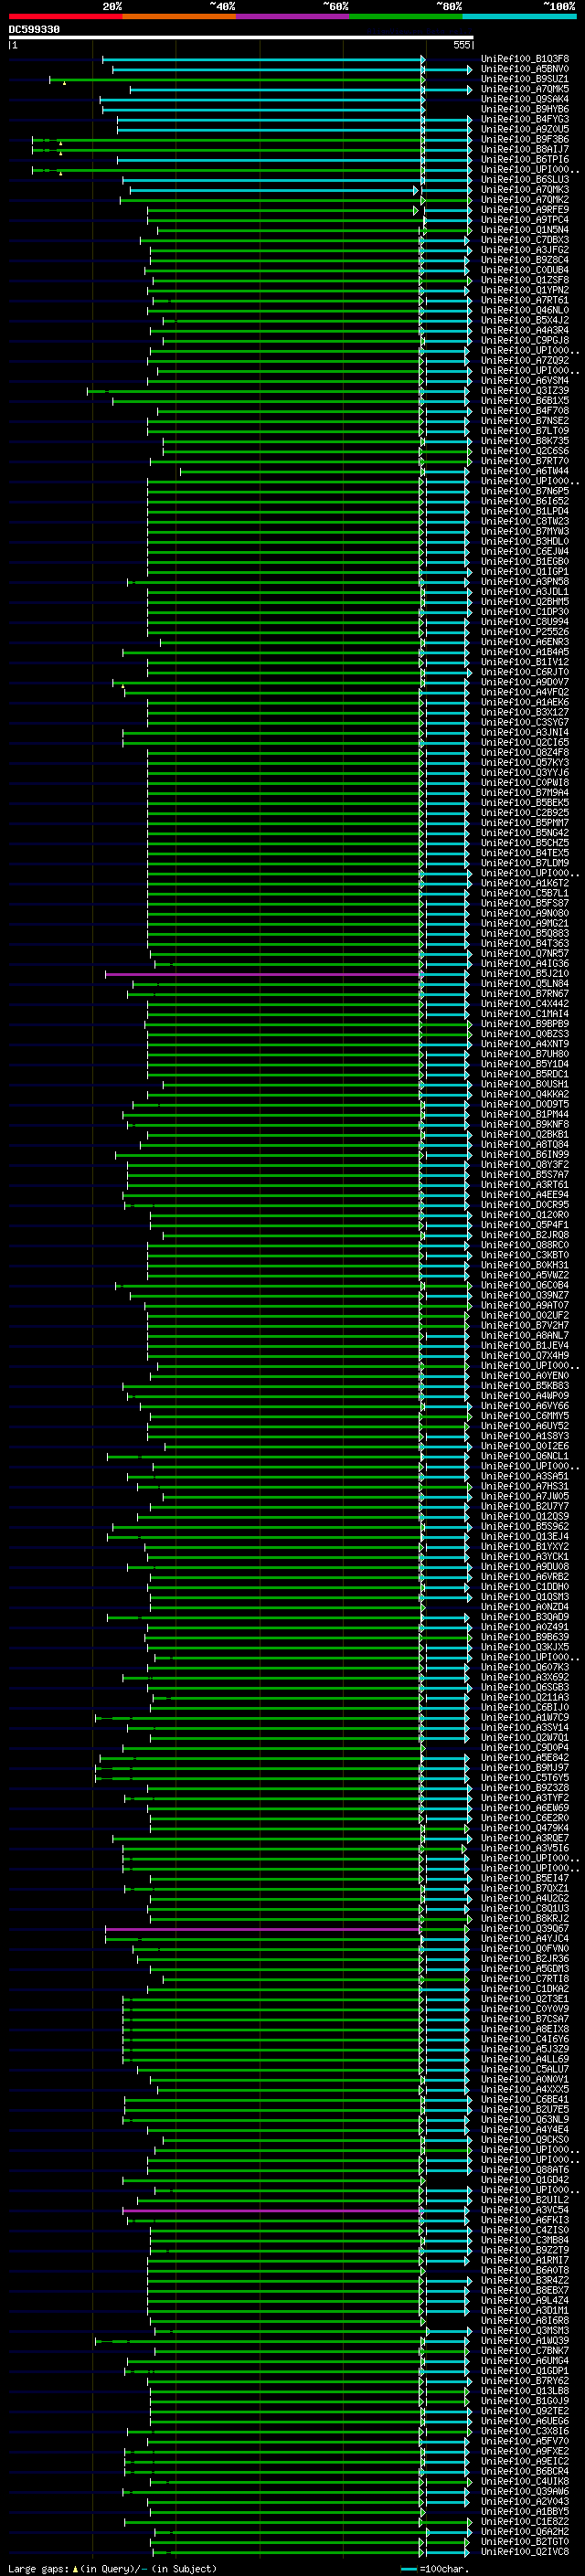
Task: Click the cyan ~100% identity legend bar
Action: point(519,16)
